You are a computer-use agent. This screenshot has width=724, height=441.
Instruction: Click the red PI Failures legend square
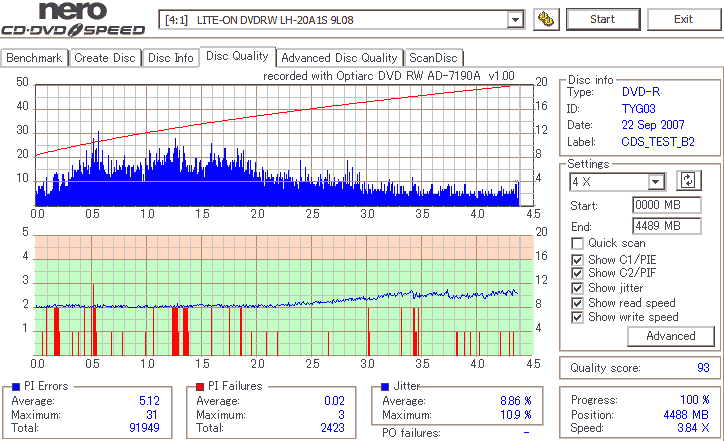(200, 387)
